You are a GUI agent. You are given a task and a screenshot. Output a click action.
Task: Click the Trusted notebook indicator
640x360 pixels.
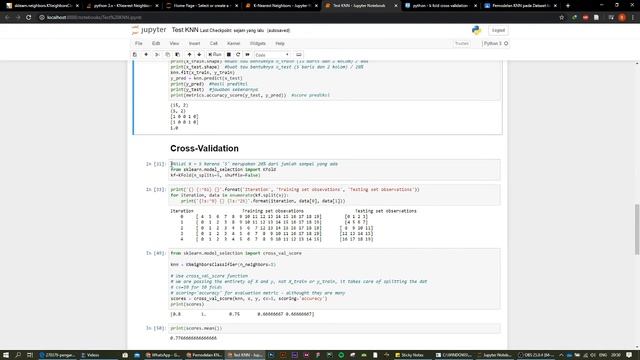[462, 43]
